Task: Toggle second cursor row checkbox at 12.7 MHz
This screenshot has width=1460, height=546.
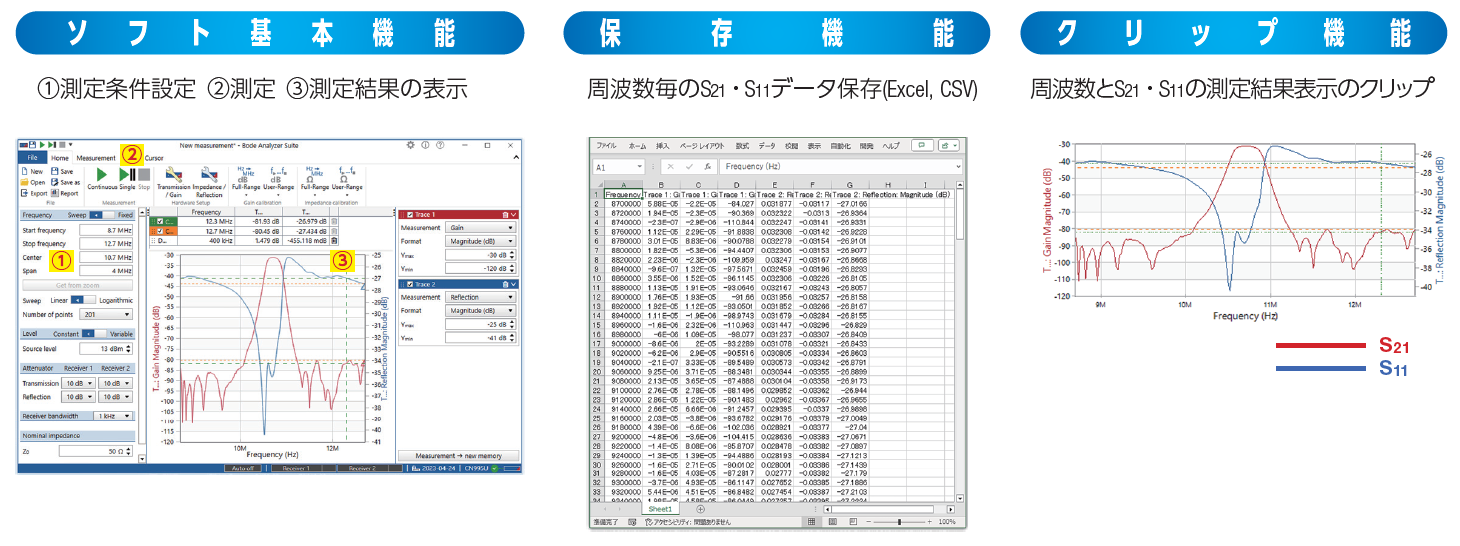Action: [160, 232]
